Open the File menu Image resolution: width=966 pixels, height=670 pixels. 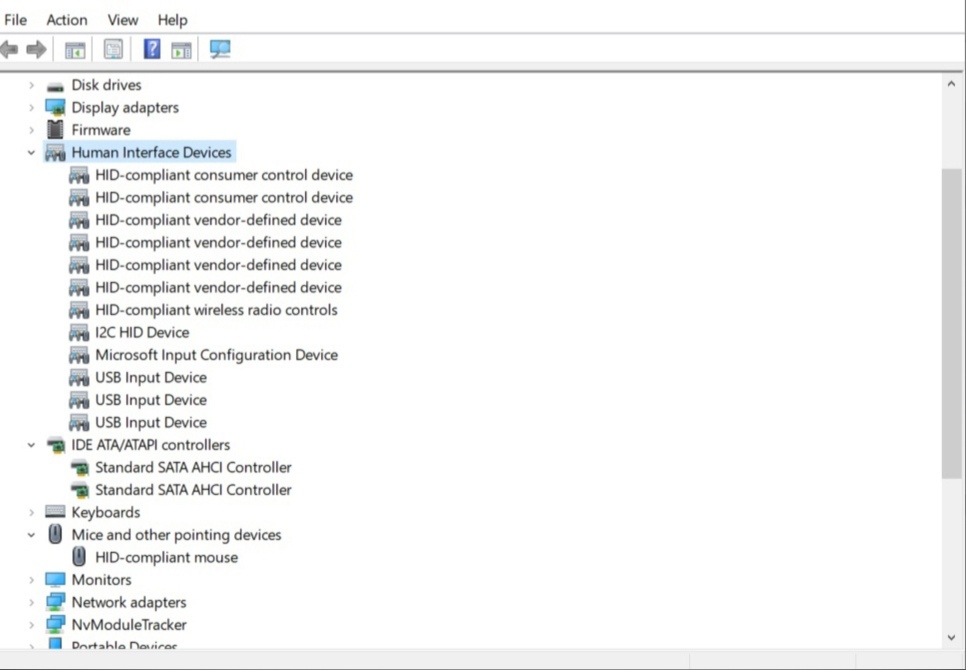(16, 20)
